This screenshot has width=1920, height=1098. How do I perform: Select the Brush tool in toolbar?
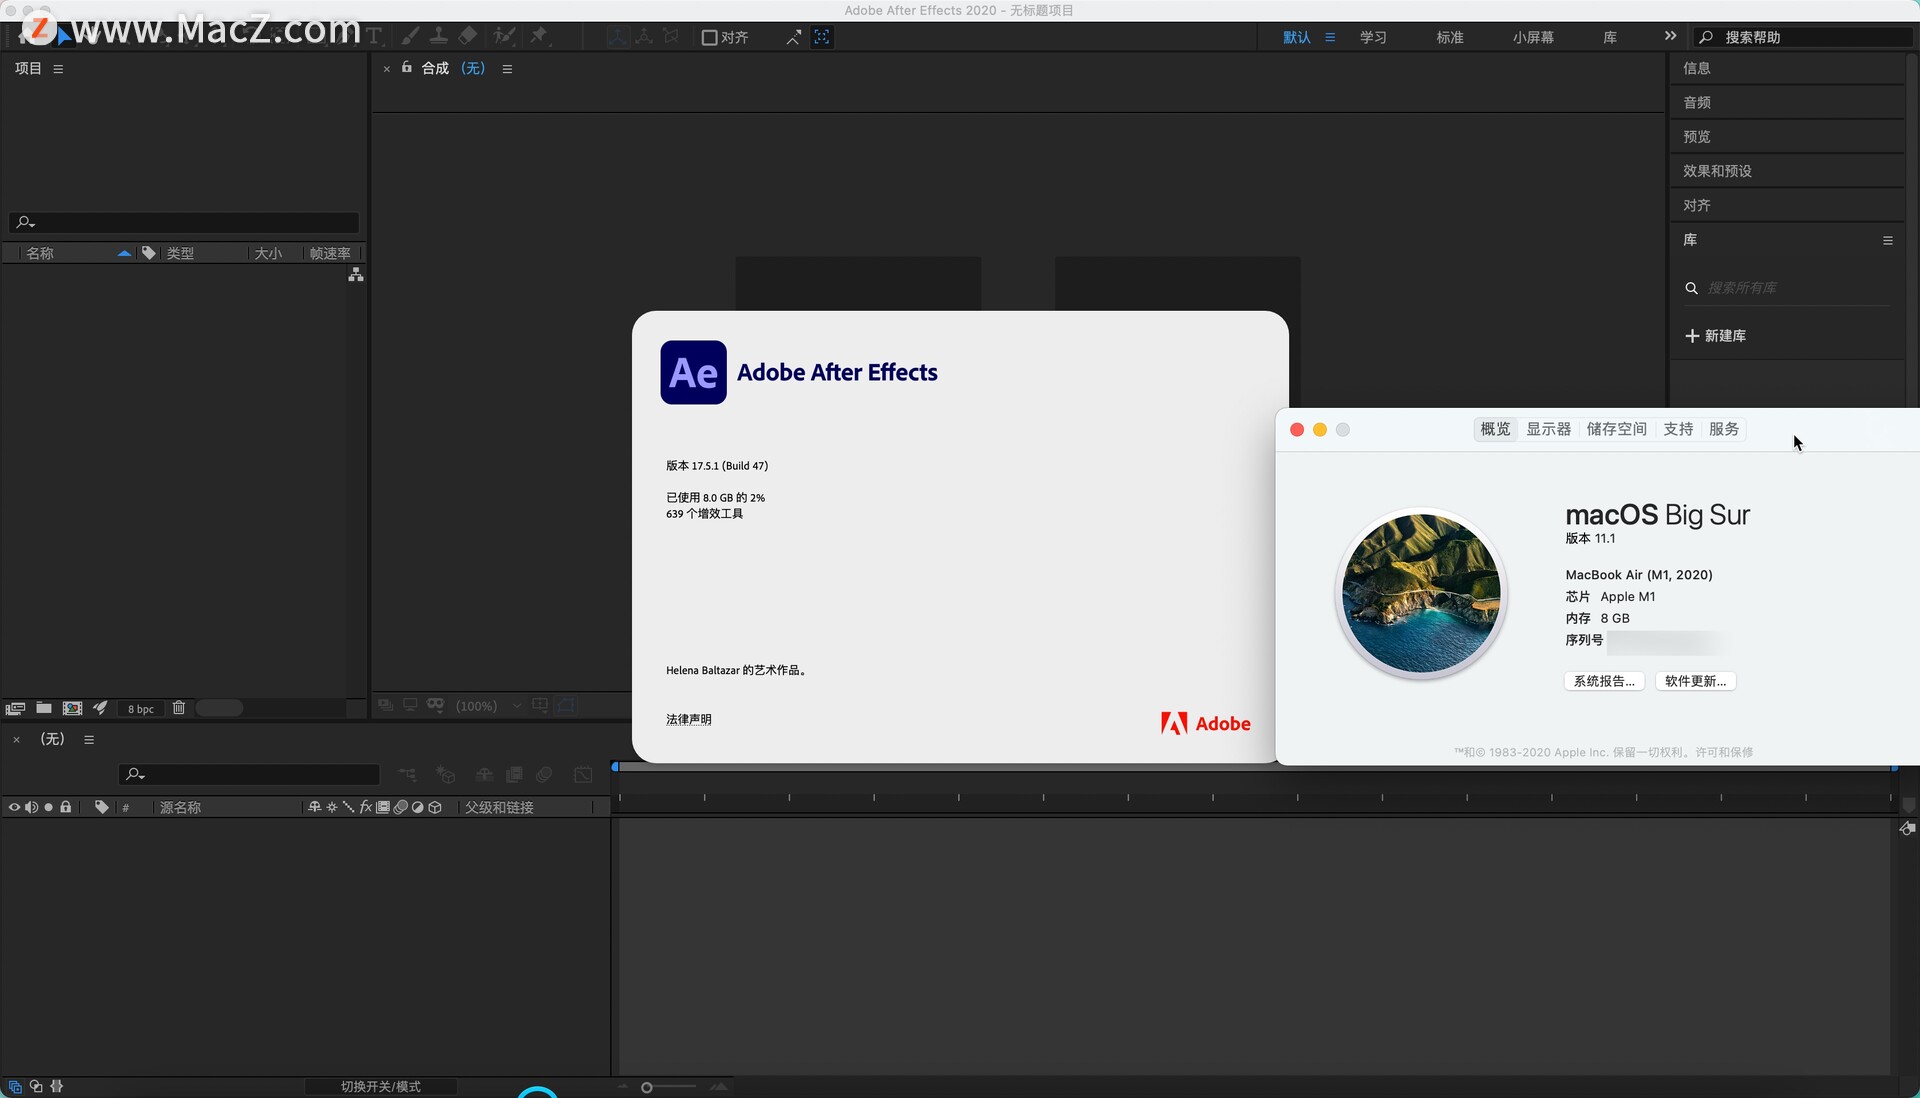click(x=410, y=36)
